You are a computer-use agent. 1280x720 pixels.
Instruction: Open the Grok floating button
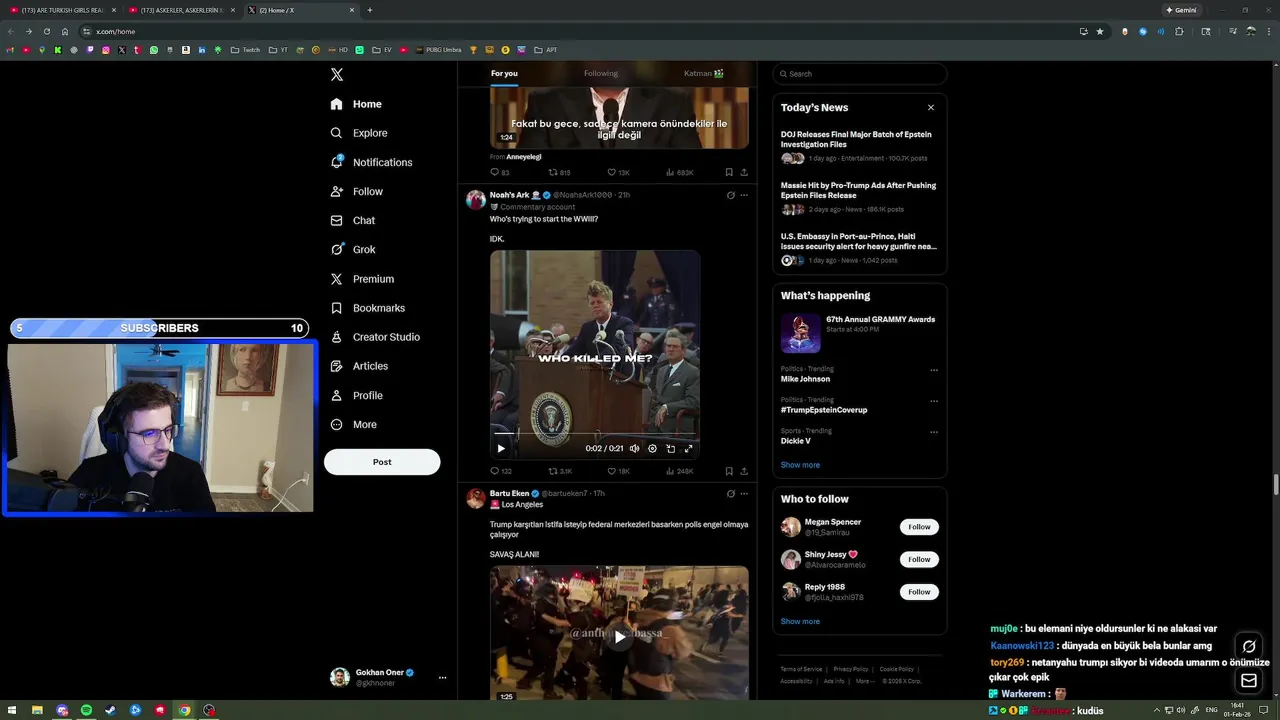pos(1249,646)
